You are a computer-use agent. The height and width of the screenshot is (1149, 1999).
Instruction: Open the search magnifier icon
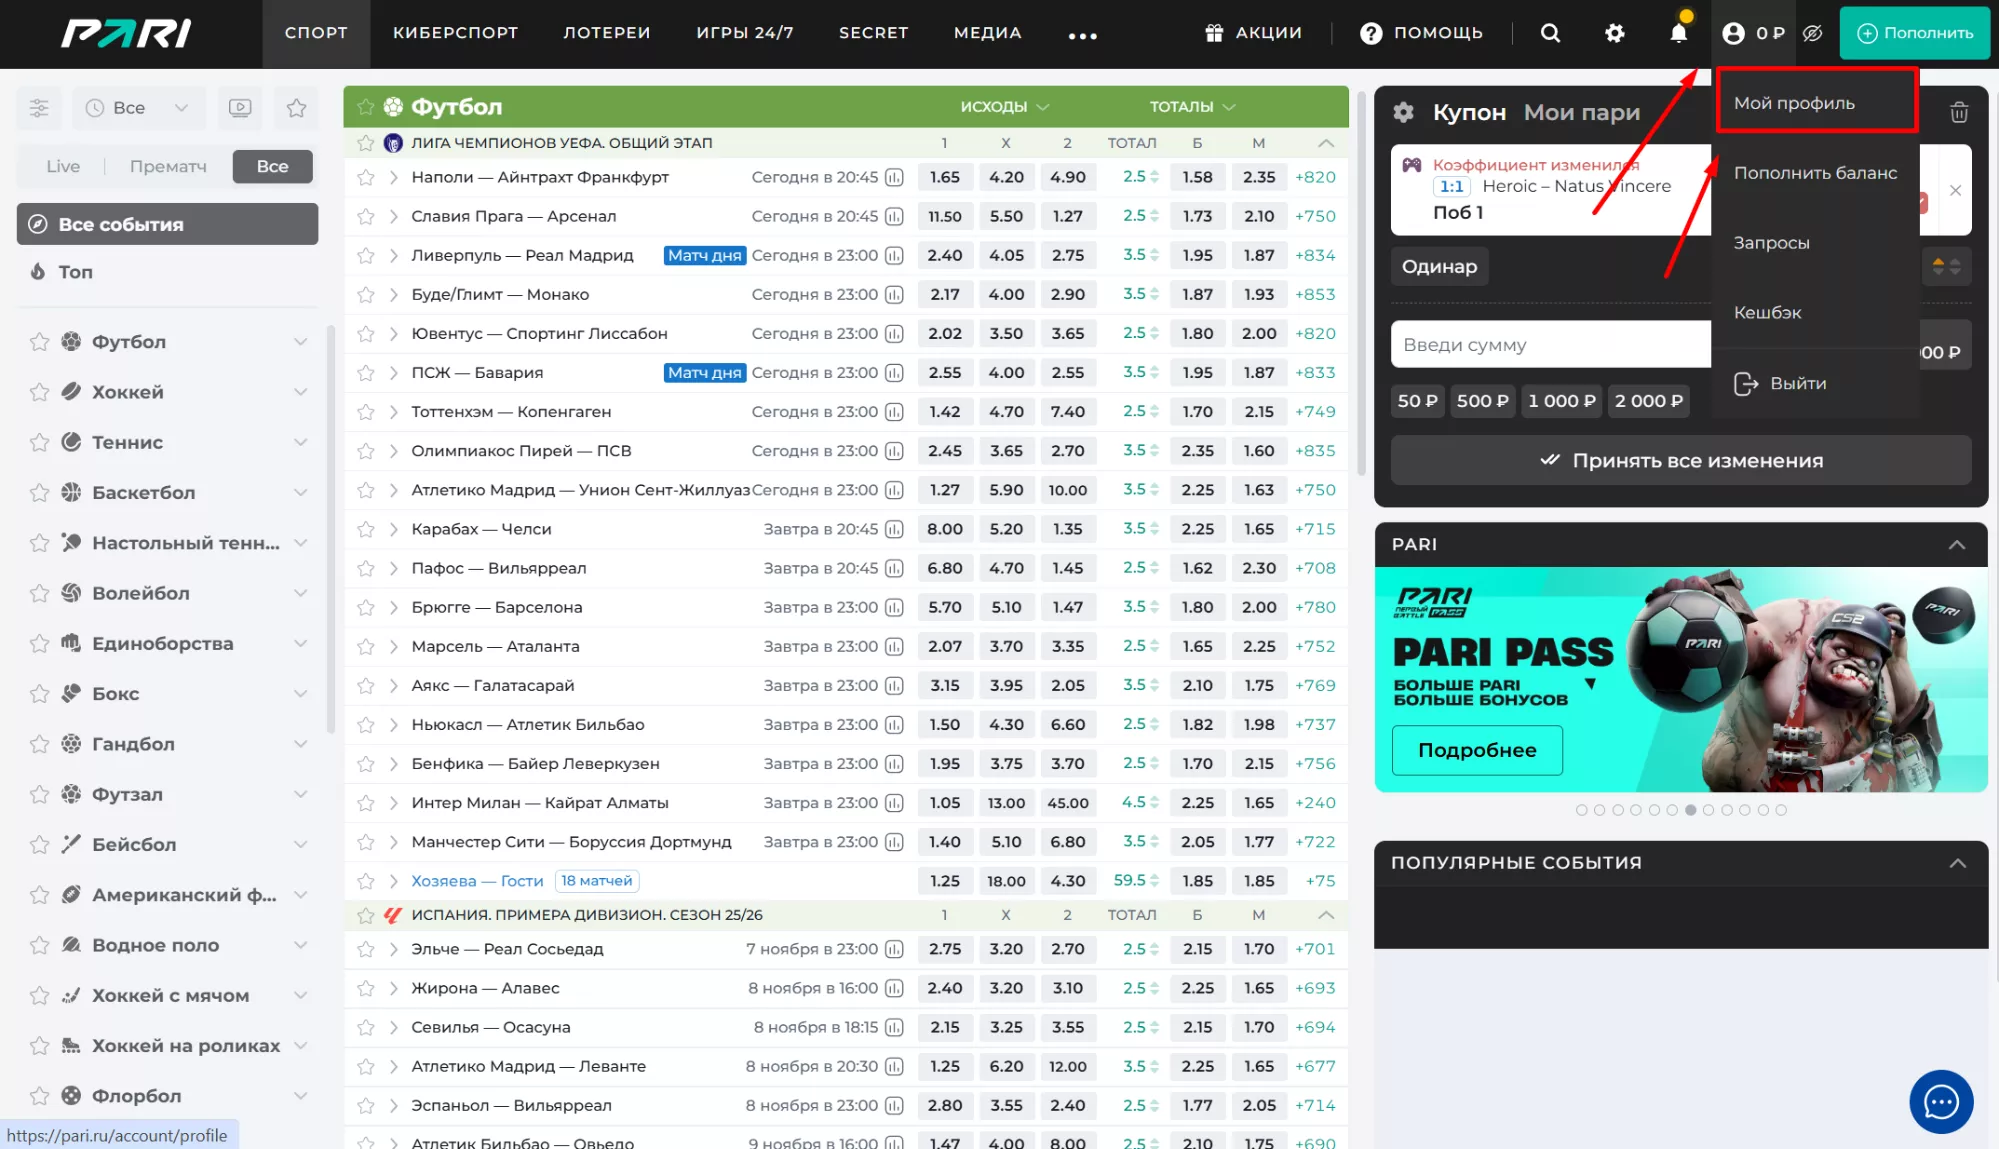pos(1550,33)
